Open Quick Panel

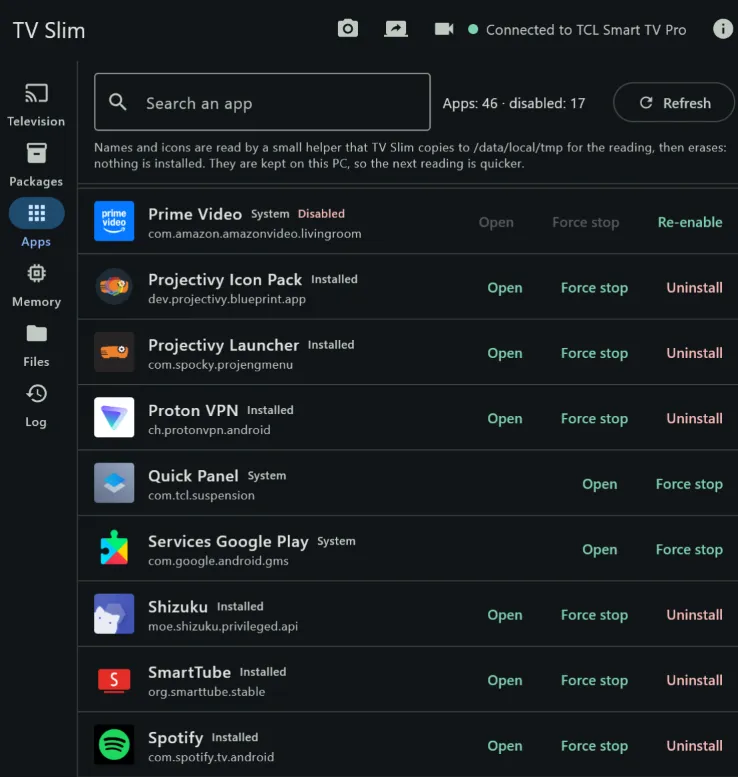coord(600,484)
